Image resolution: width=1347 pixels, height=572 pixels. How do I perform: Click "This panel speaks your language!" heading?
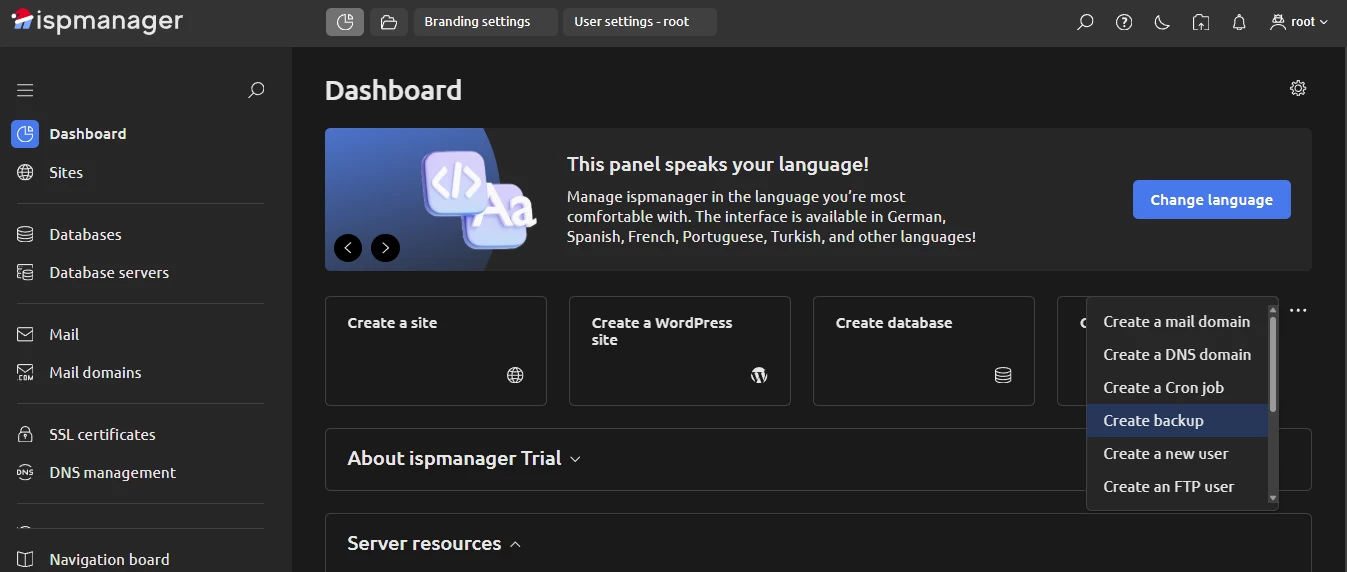(718, 165)
